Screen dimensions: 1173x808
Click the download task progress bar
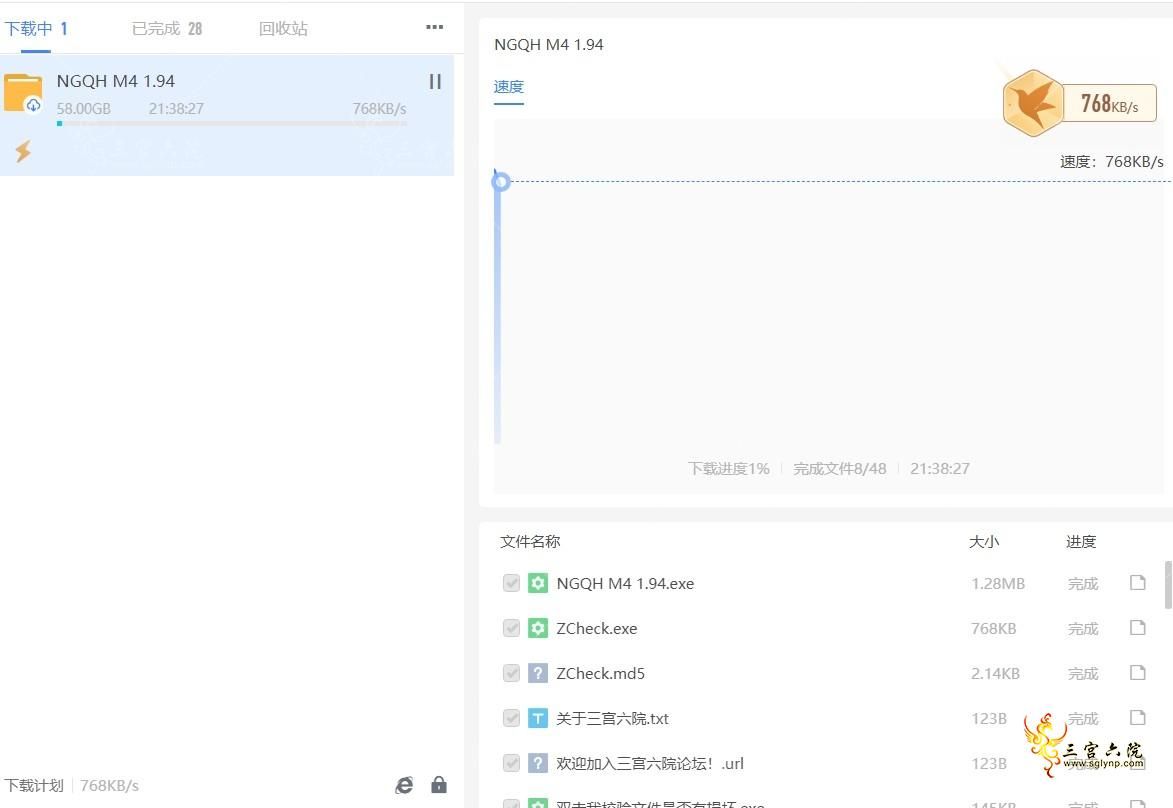tap(232, 123)
